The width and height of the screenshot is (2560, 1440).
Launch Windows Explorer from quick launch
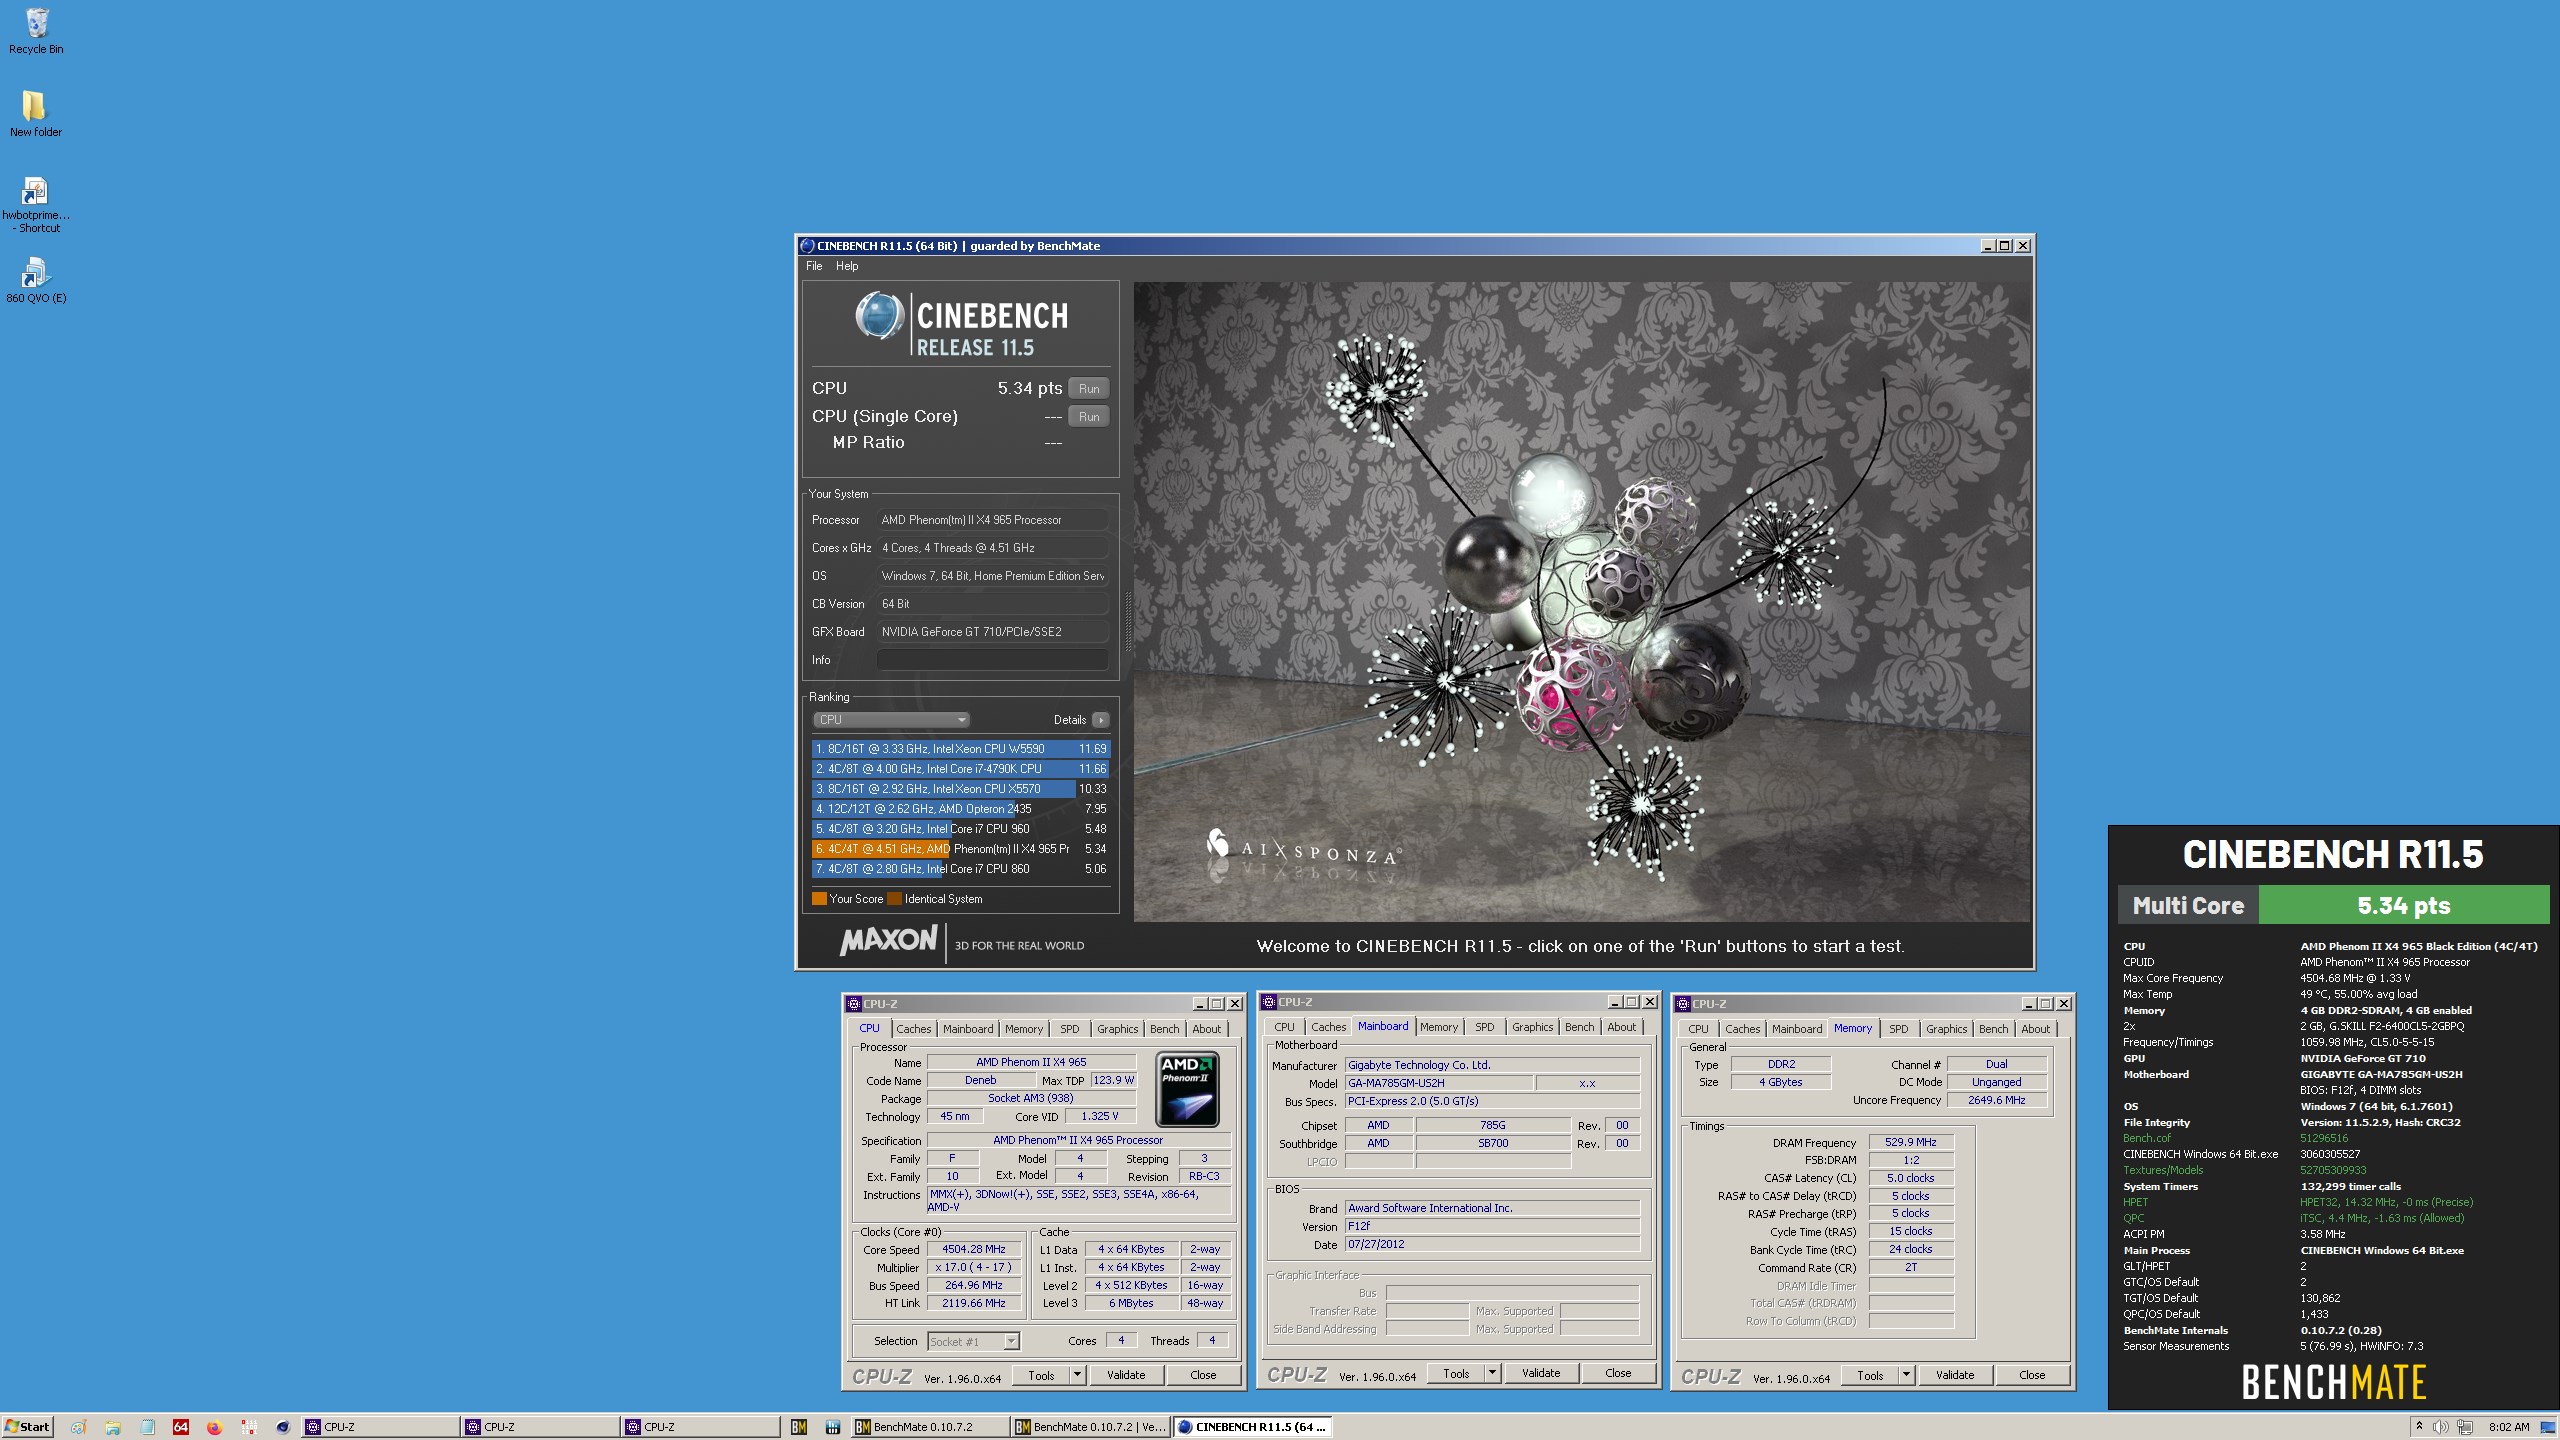tap(113, 1427)
